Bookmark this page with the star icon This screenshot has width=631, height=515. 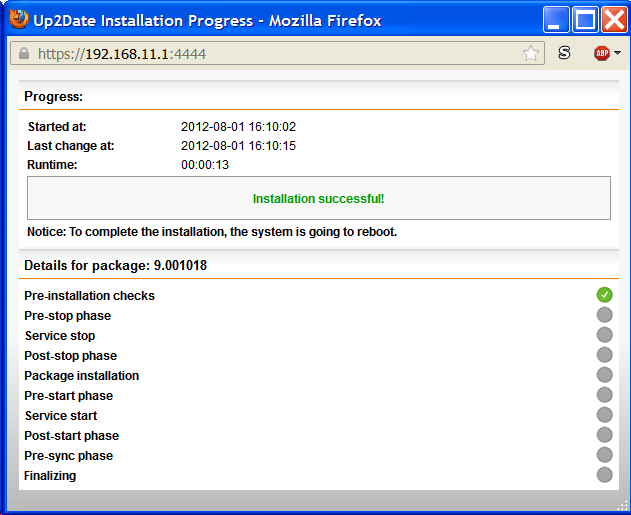(x=530, y=54)
